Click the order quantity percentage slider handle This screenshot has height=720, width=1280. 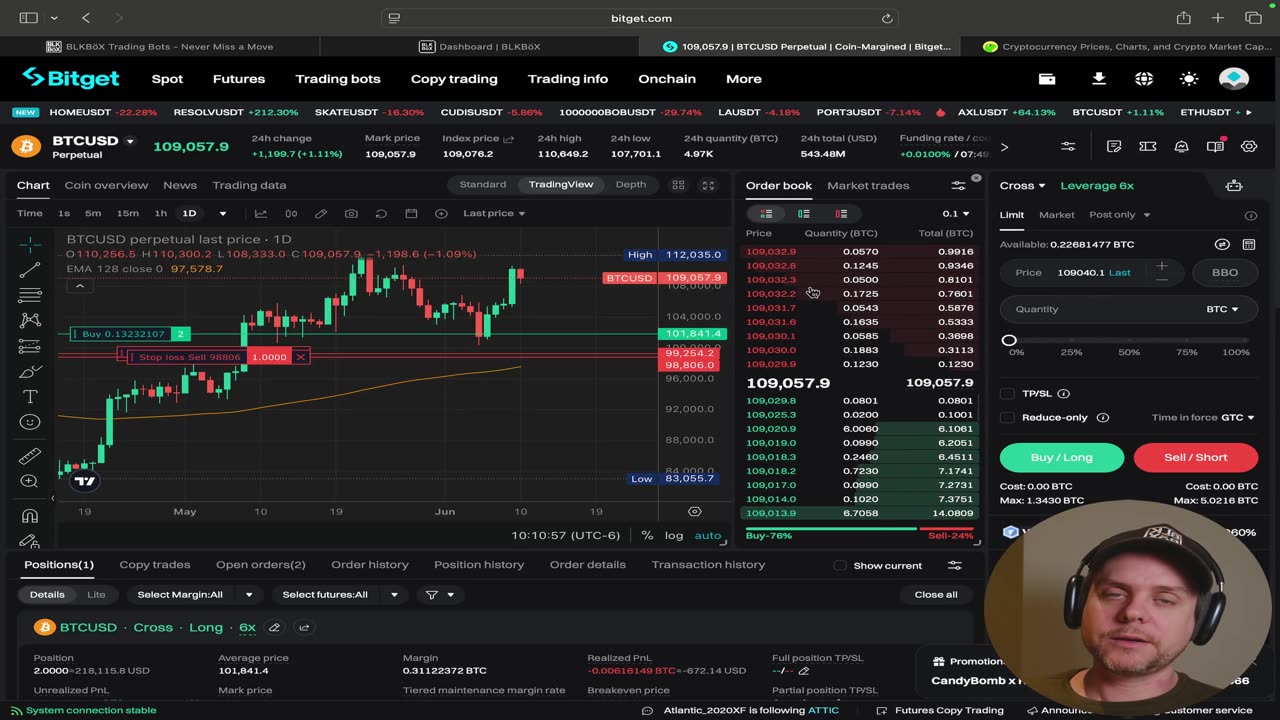(x=1009, y=341)
